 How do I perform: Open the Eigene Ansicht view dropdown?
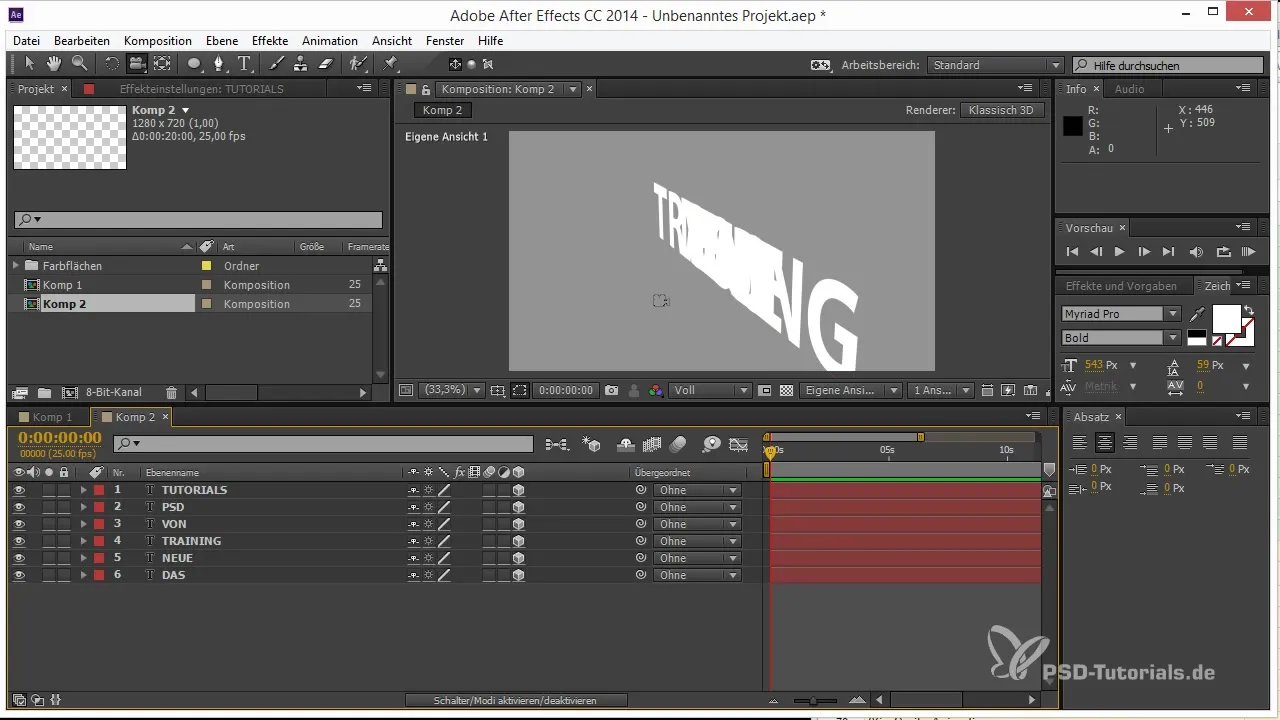[x=851, y=390]
